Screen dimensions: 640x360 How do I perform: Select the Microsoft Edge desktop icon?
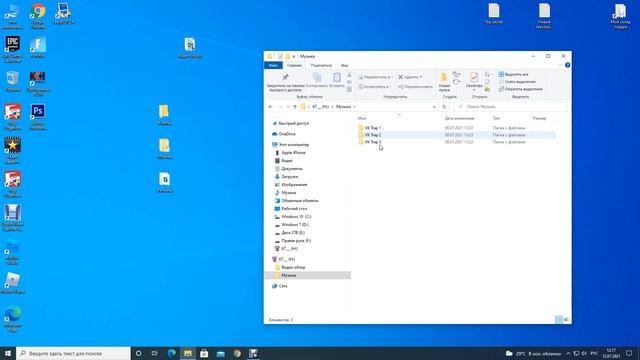tap(12, 318)
